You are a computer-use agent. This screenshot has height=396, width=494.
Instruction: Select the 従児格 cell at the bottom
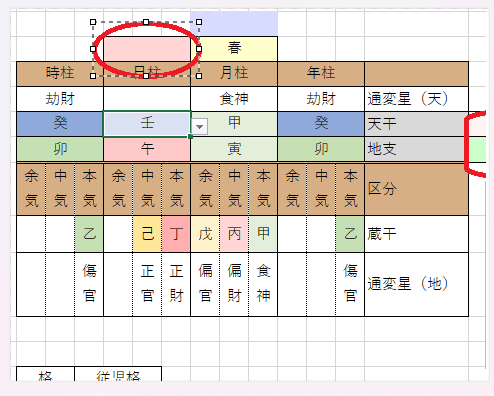(x=118, y=374)
